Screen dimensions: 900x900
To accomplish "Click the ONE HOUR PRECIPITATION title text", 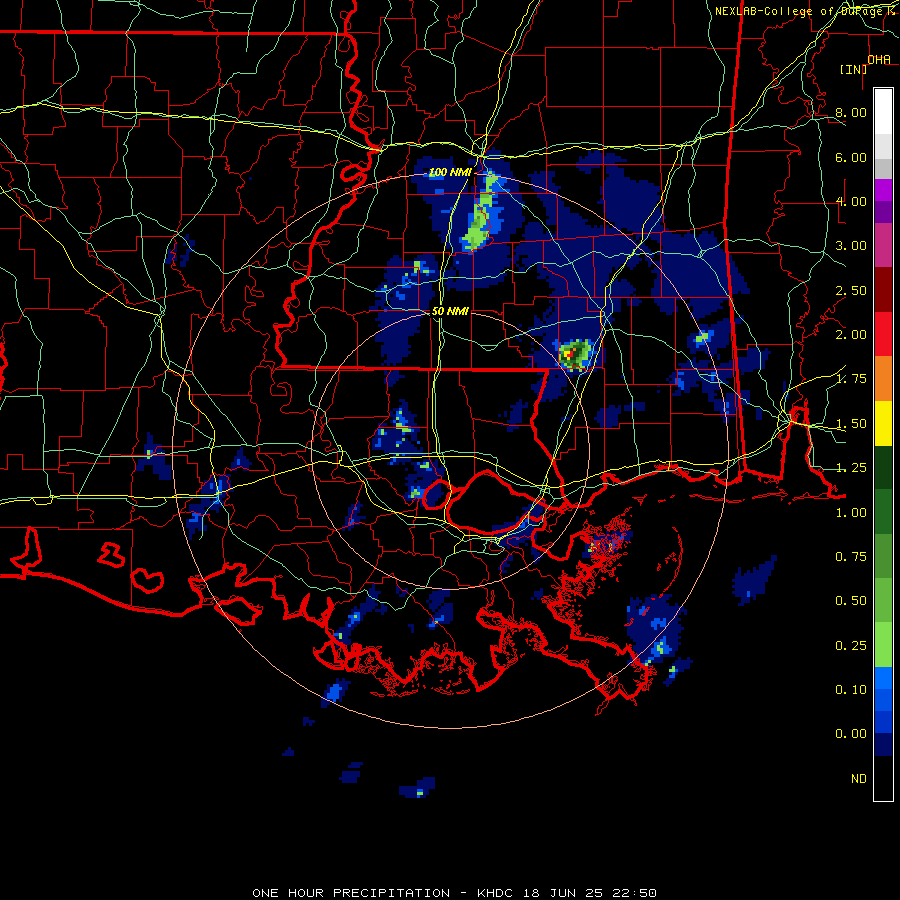I will tap(351, 893).
